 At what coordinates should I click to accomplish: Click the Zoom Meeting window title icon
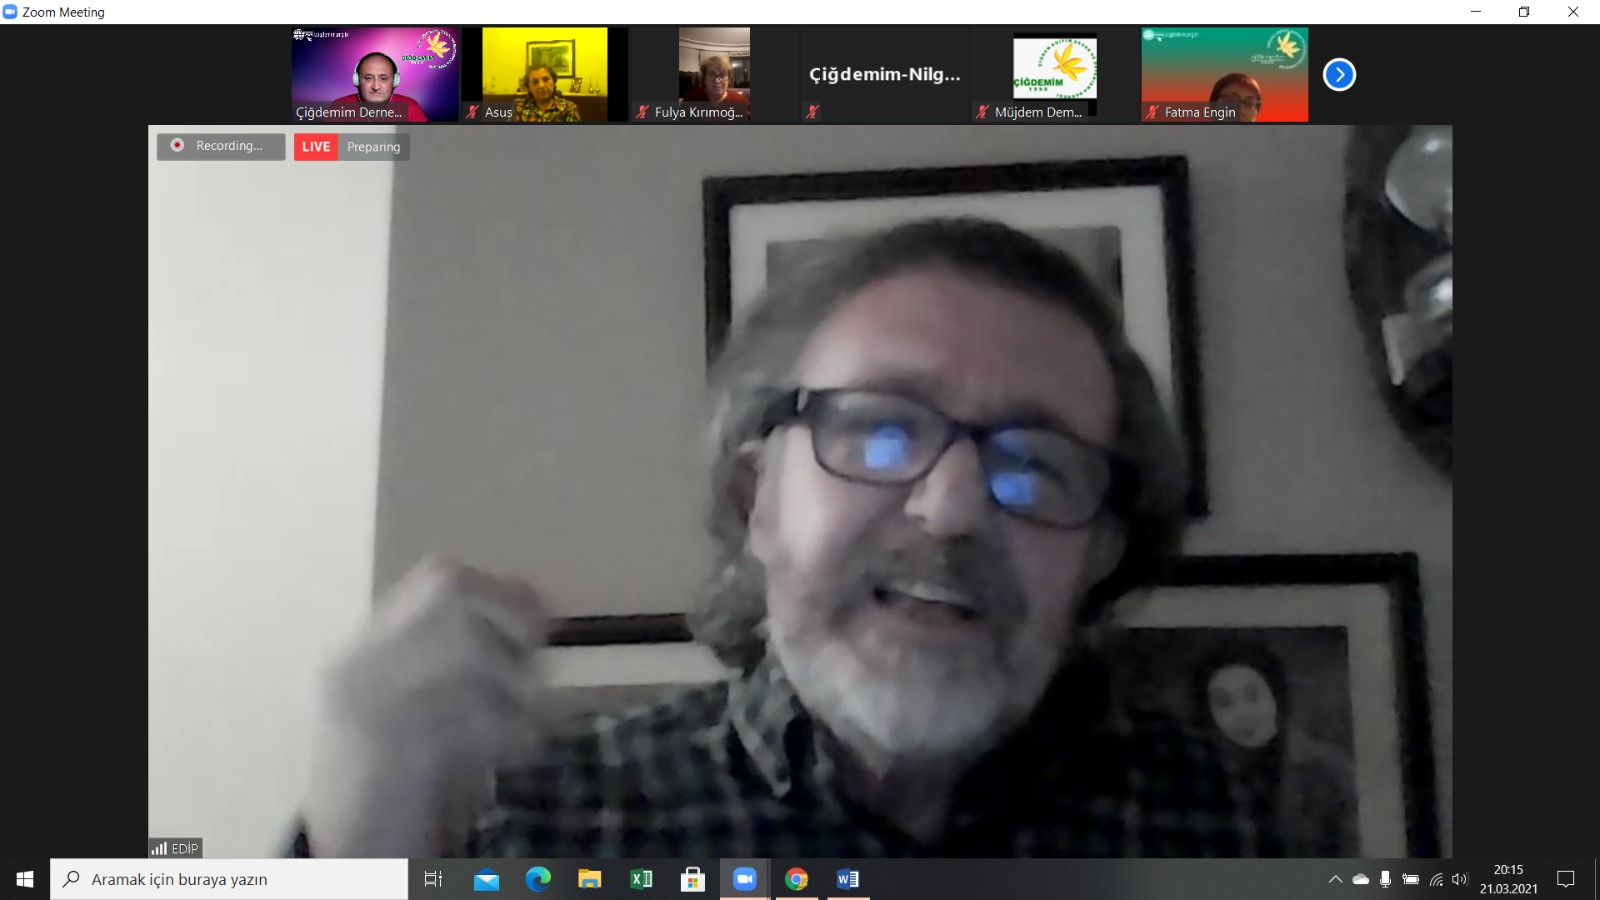point(10,12)
